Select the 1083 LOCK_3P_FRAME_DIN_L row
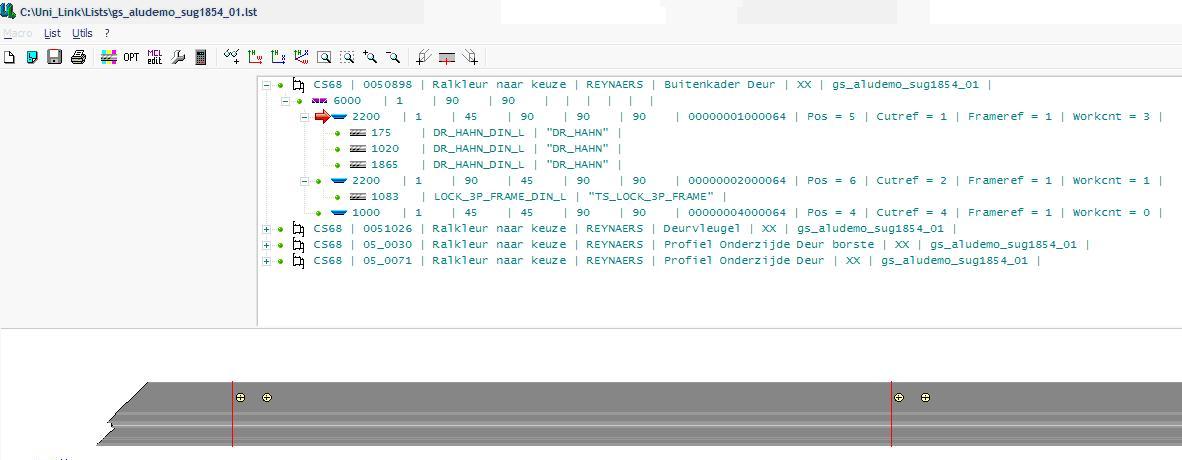1182x460 pixels. coord(549,196)
